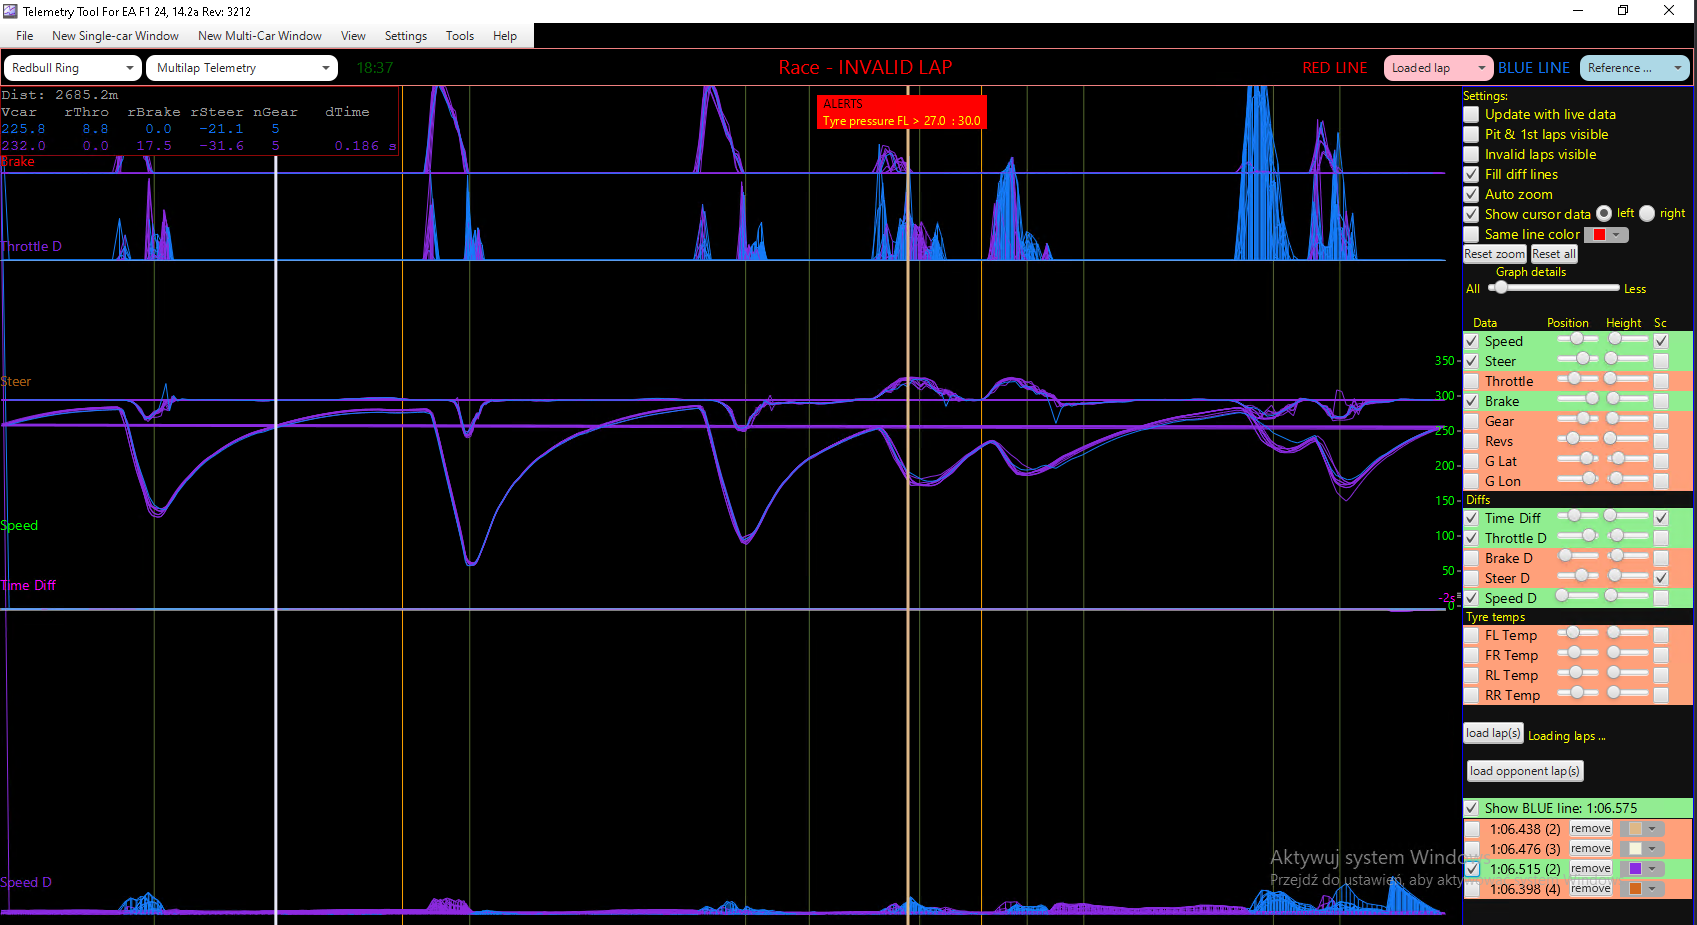Open New Multi-Car Window
This screenshot has width=1697, height=925.
[x=260, y=36]
